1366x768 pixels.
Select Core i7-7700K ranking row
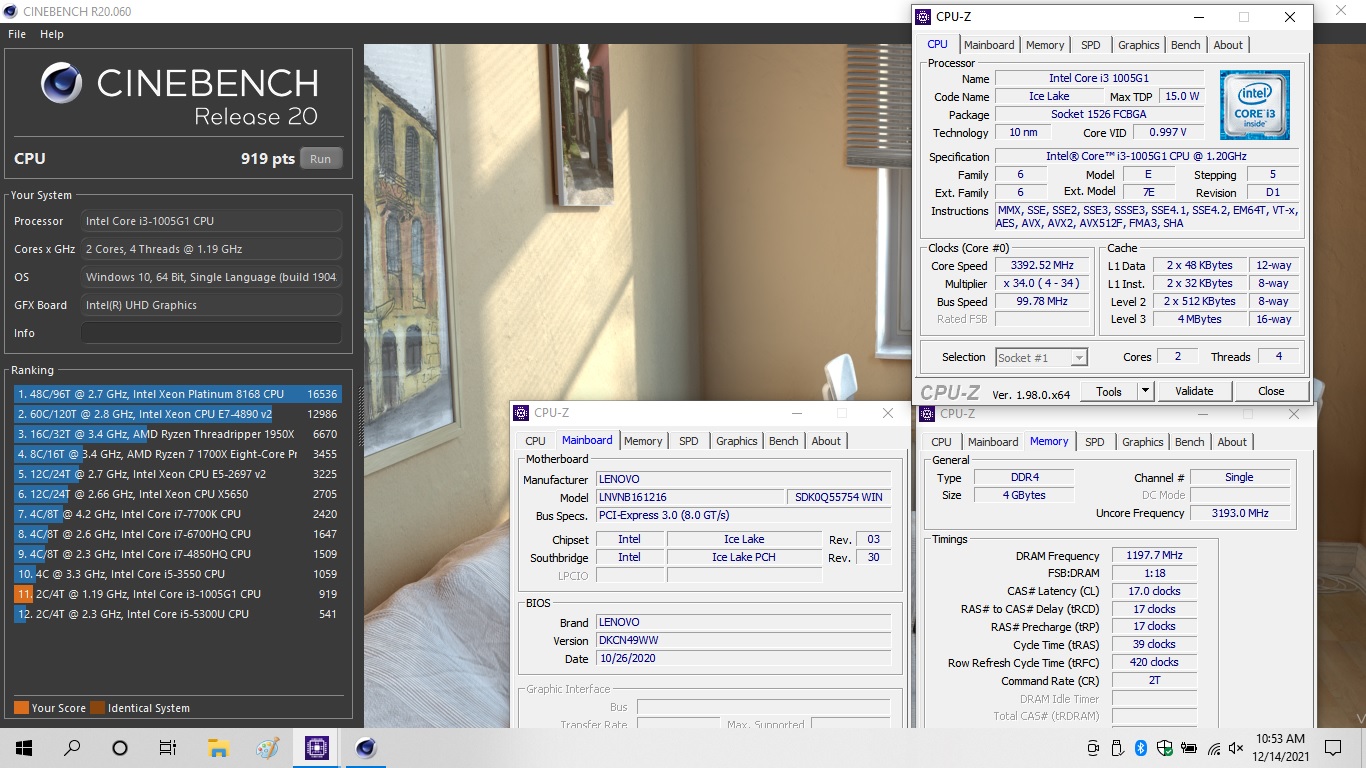pyautogui.click(x=178, y=514)
